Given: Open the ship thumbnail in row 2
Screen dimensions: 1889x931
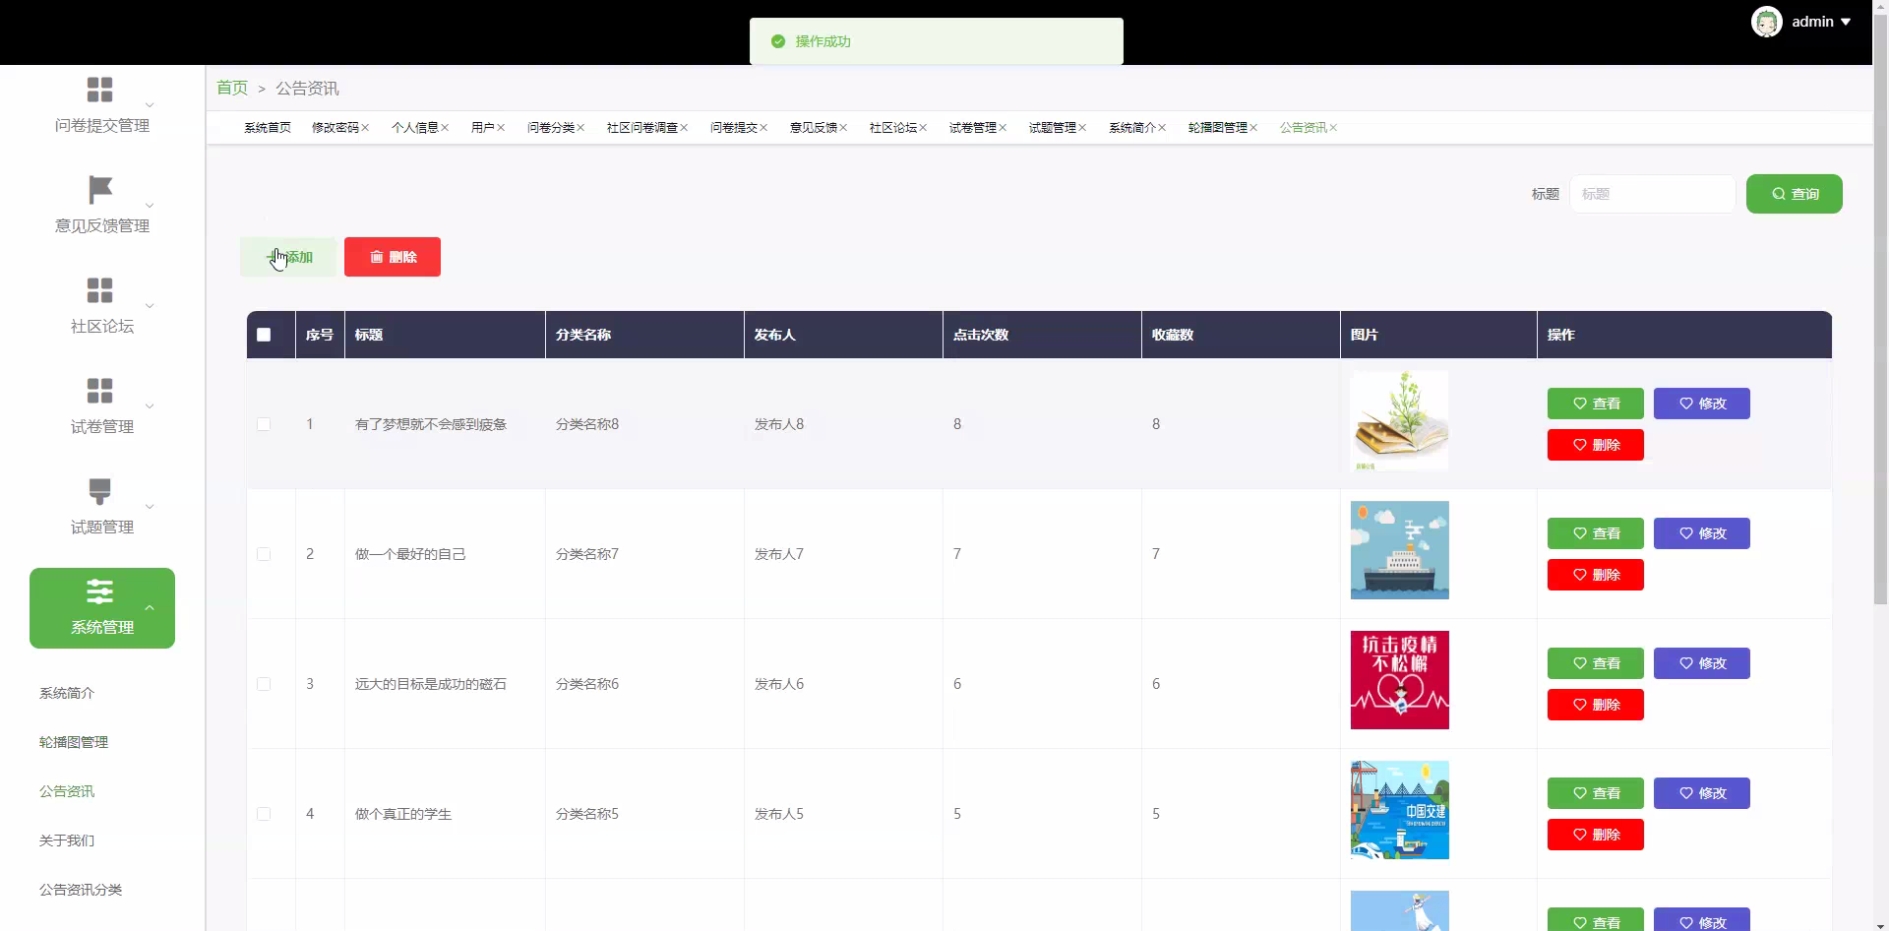Looking at the screenshot, I should click(1399, 550).
